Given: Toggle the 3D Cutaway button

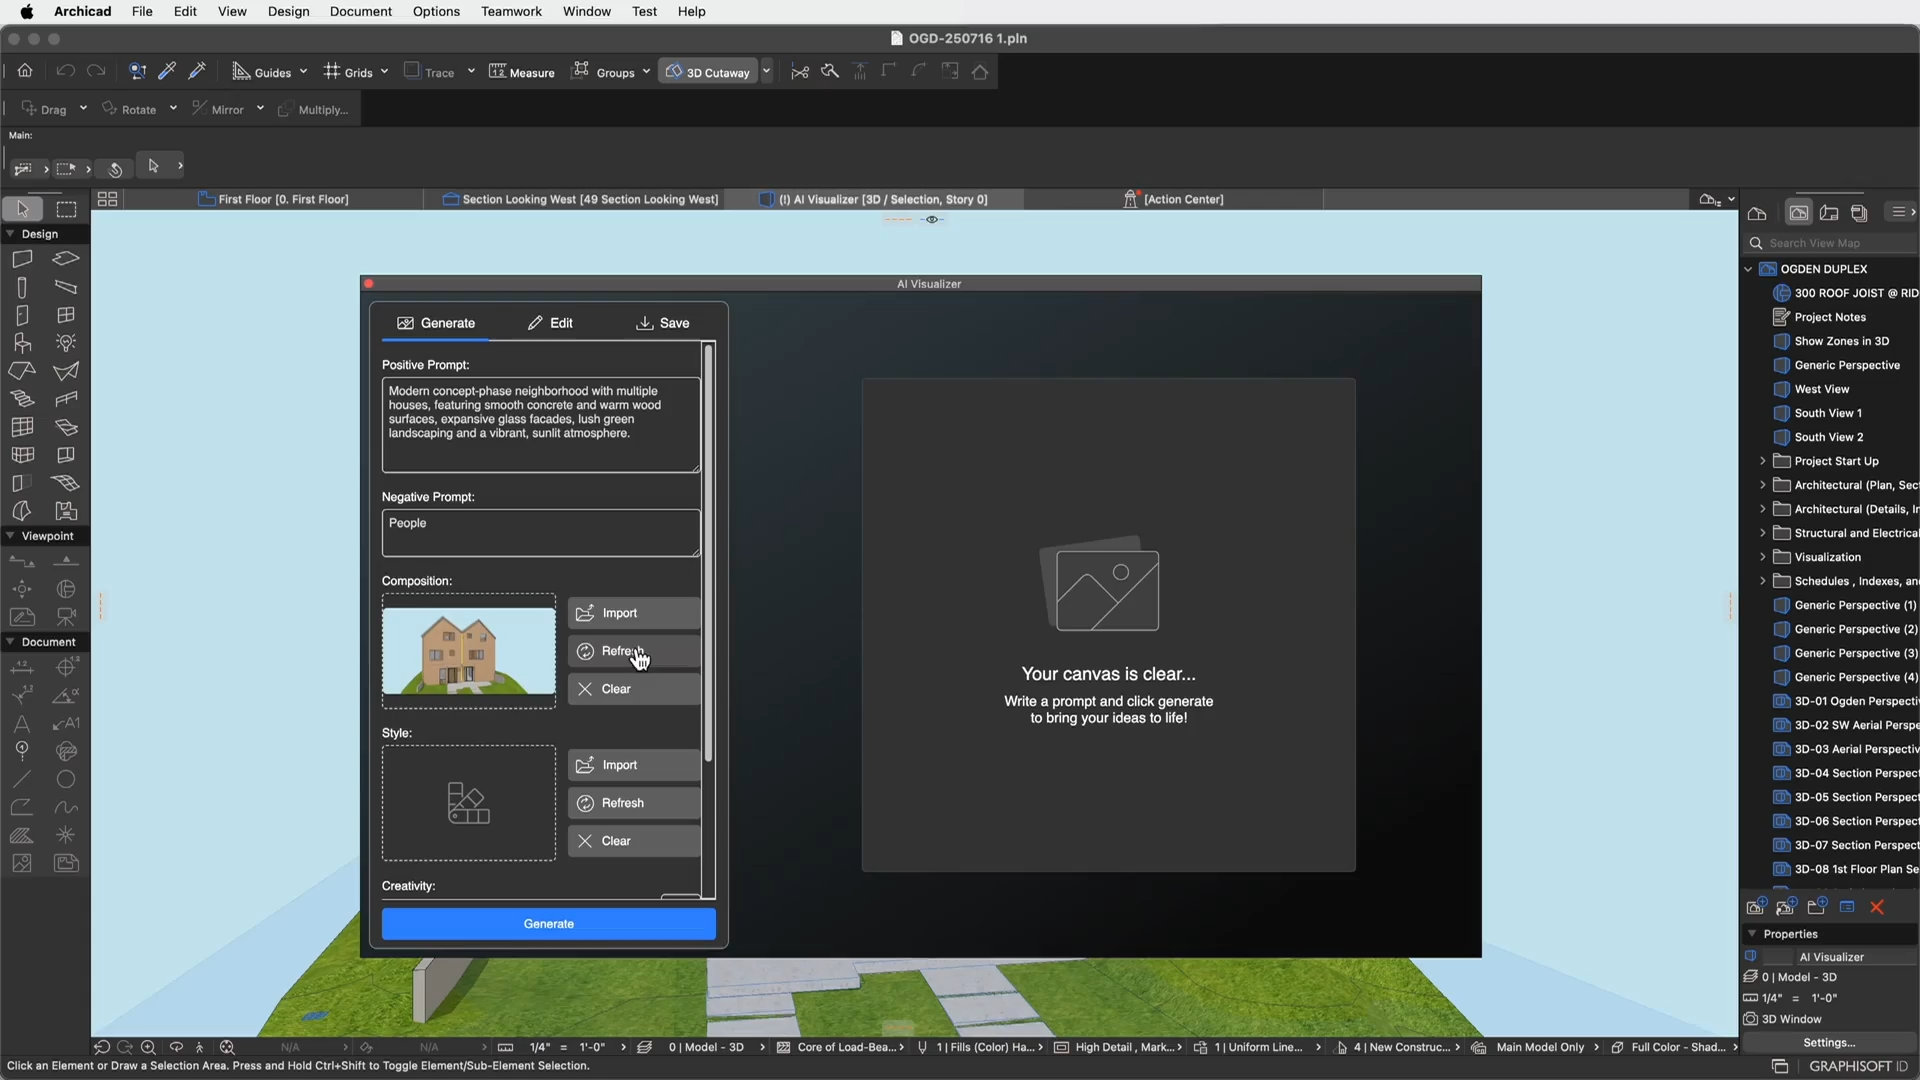Looking at the screenshot, I should [x=709, y=72].
